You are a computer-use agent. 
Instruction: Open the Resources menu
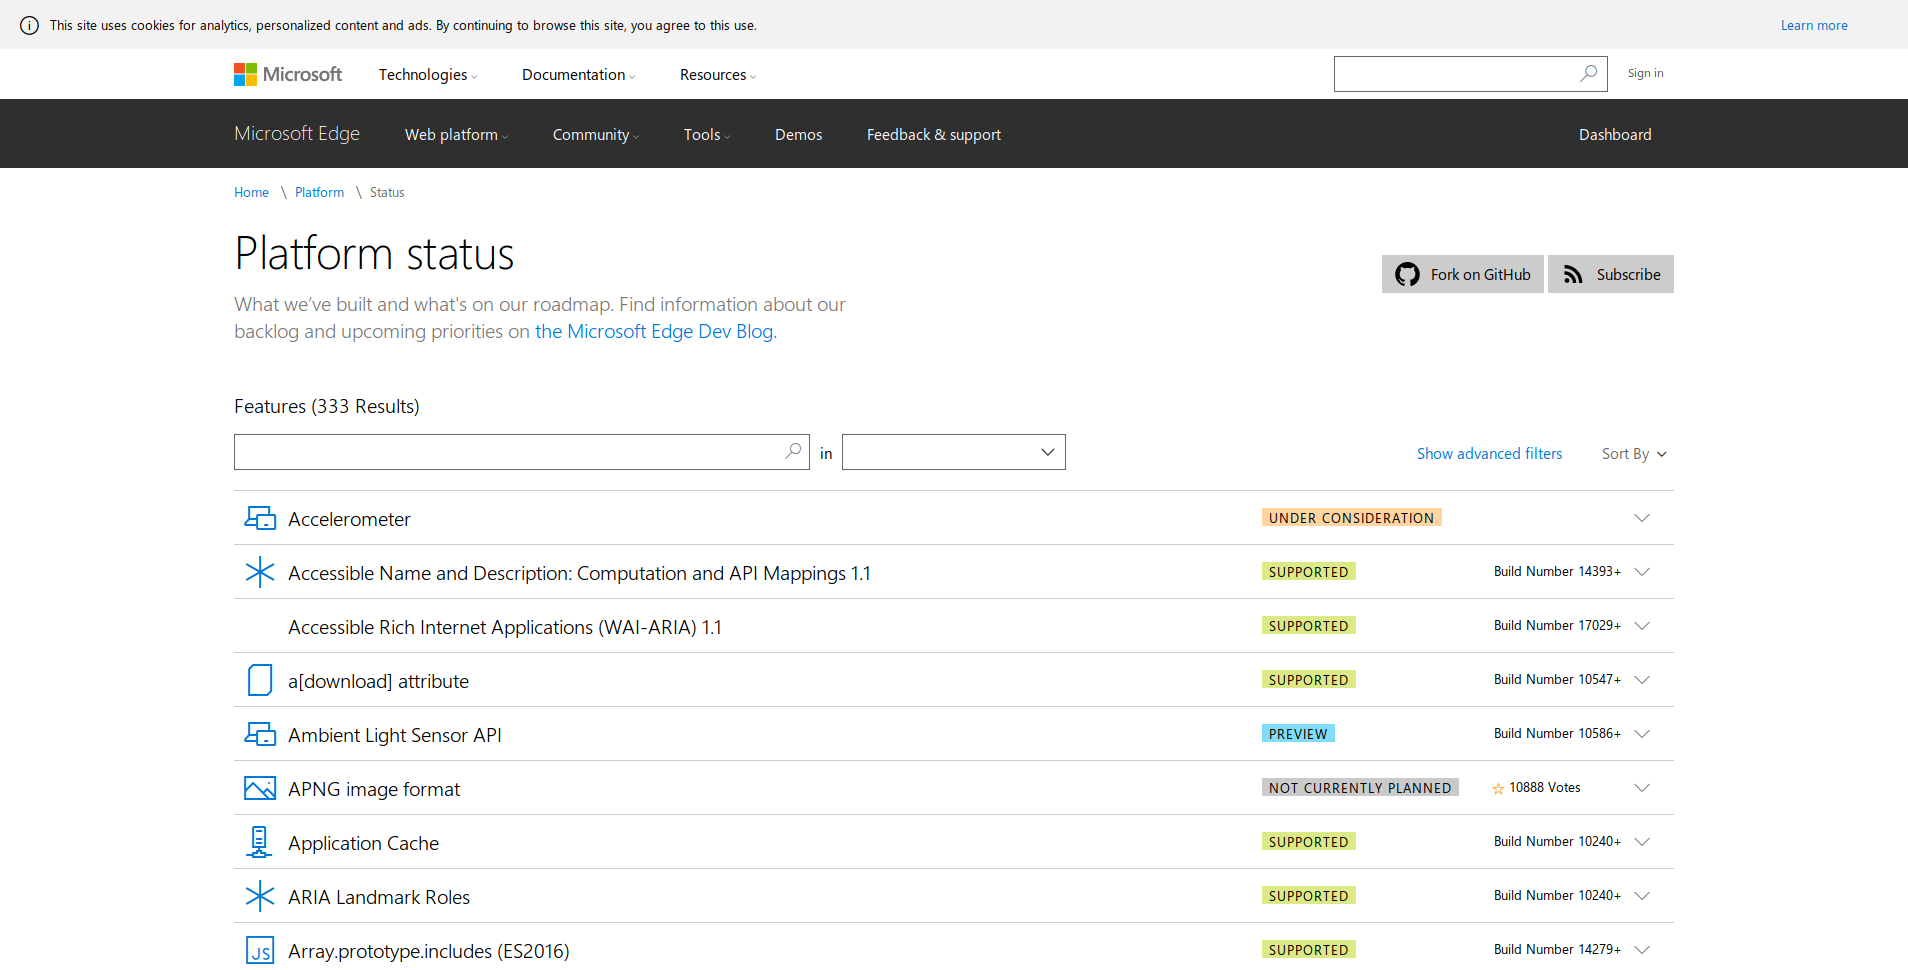pos(718,75)
